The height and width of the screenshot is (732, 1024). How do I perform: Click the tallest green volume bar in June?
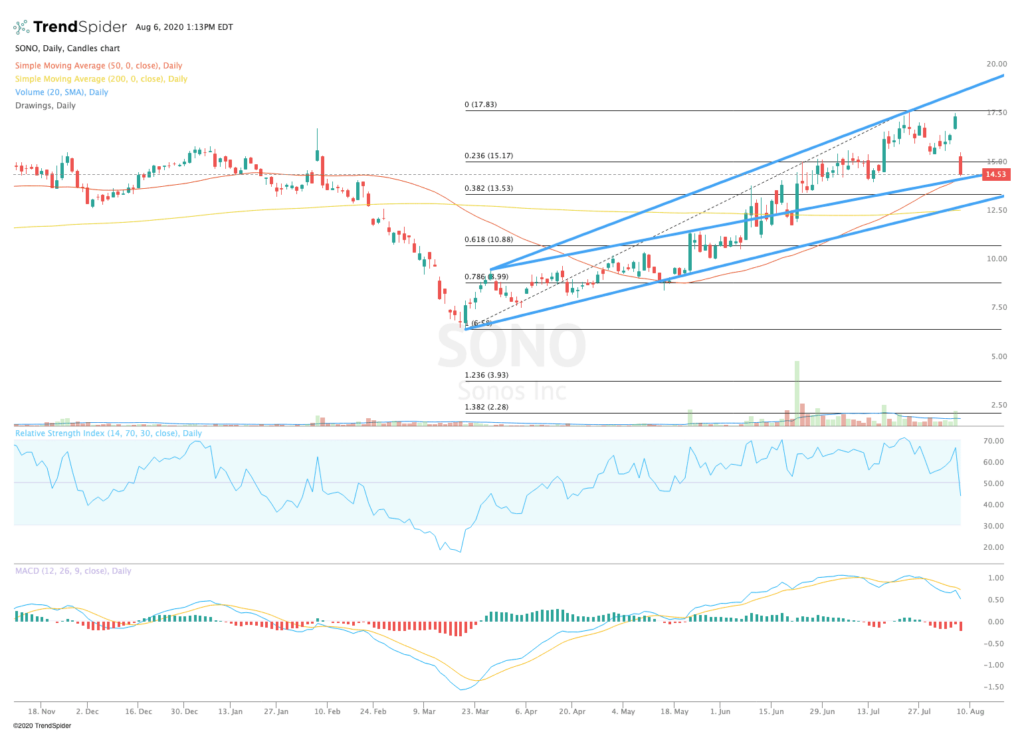click(797, 393)
